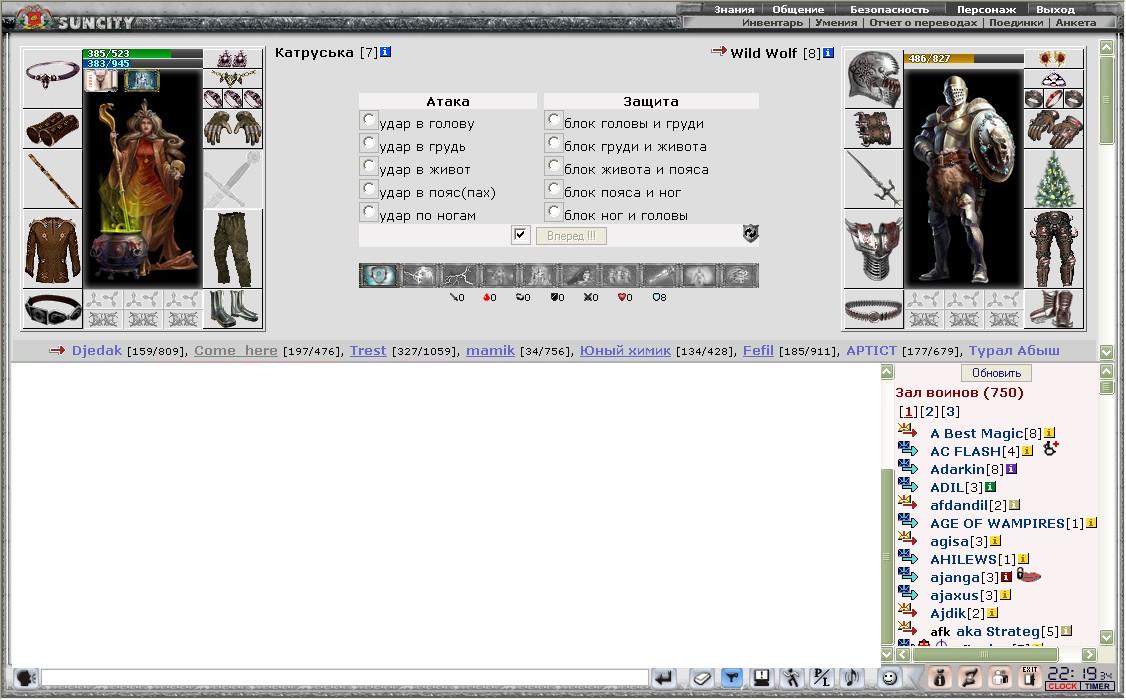Click Катруська's green pants slot
1126x700 pixels.
click(233, 249)
